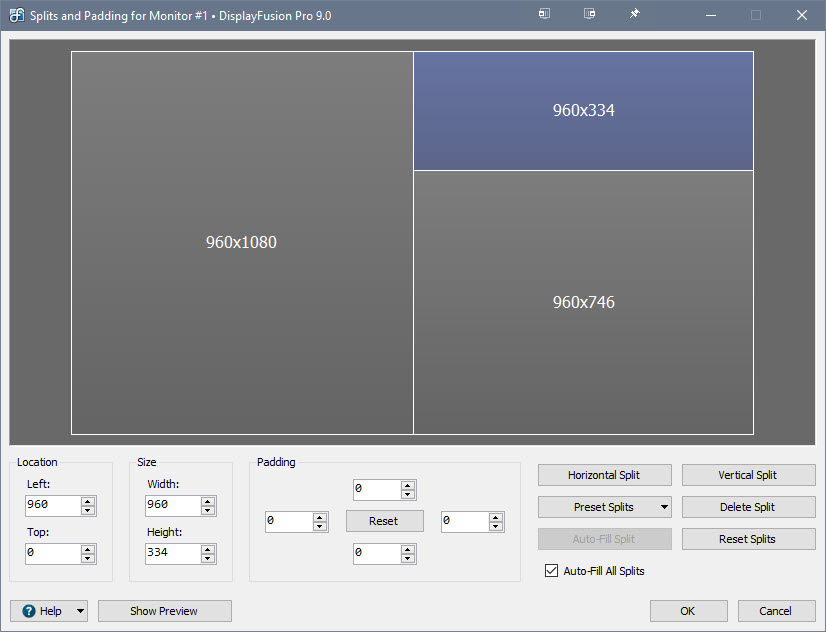The width and height of the screenshot is (826, 632).
Task: Click the second monitor-window icon in the title bar
Action: pyautogui.click(x=589, y=14)
